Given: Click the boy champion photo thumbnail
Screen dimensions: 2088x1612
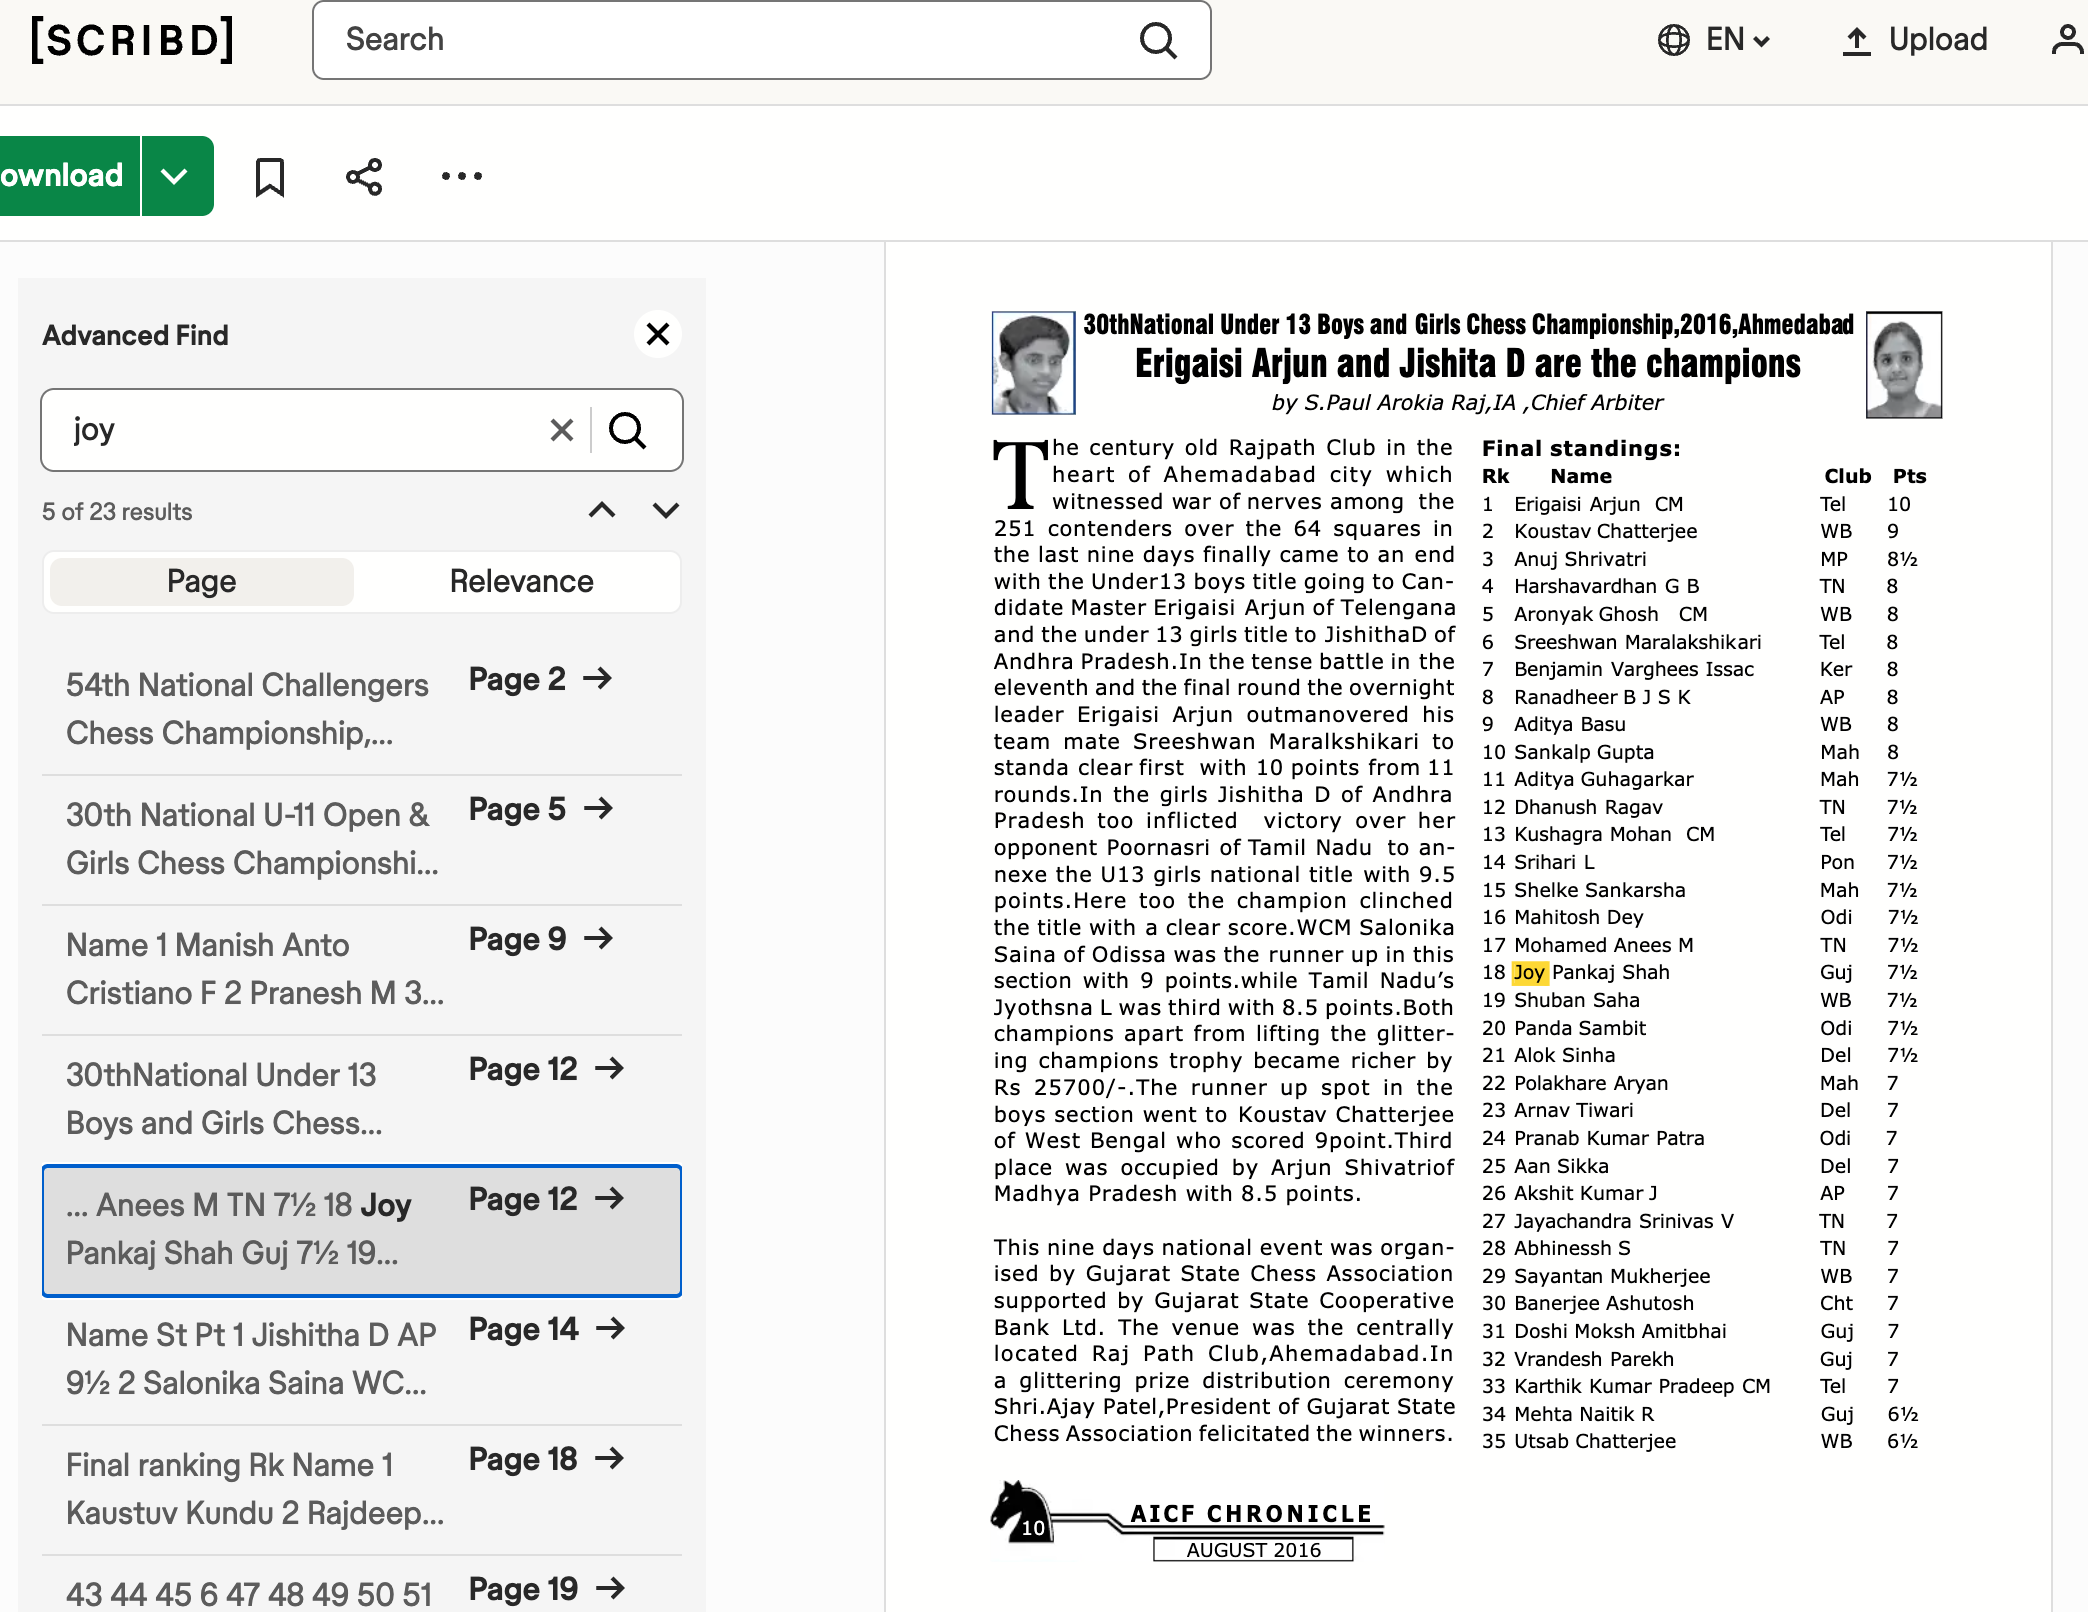Looking at the screenshot, I should (1033, 363).
